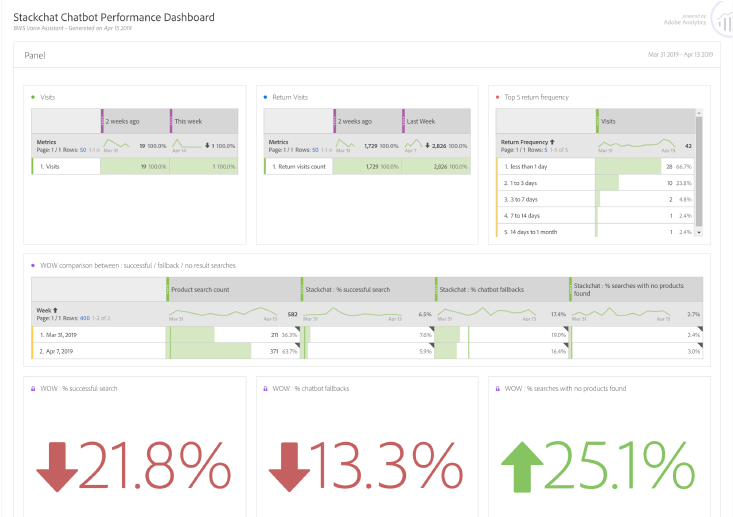733x517 pixels.
Task: Select the '4. 7 to 14 days' row
Action: (x=596, y=215)
